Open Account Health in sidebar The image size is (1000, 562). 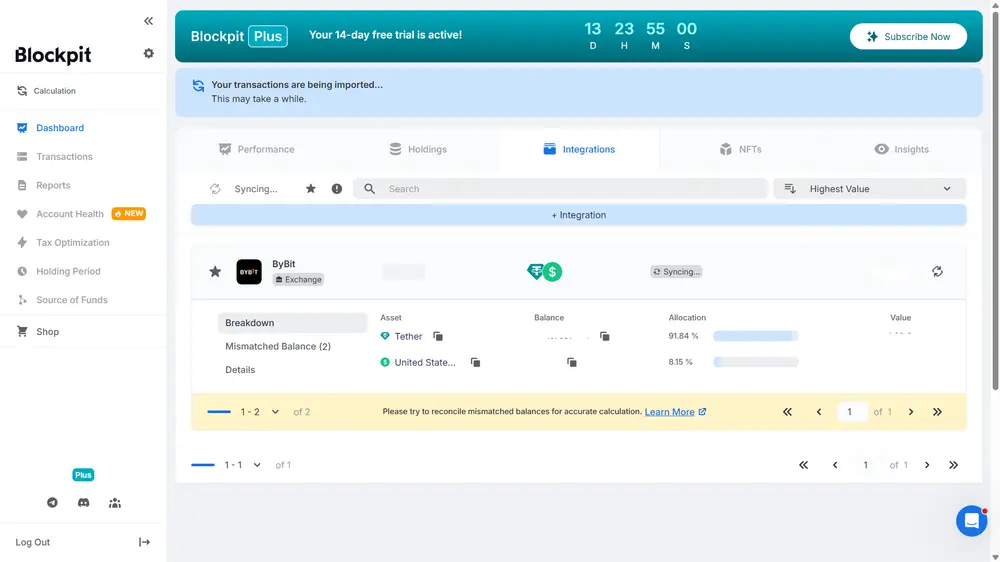point(70,214)
